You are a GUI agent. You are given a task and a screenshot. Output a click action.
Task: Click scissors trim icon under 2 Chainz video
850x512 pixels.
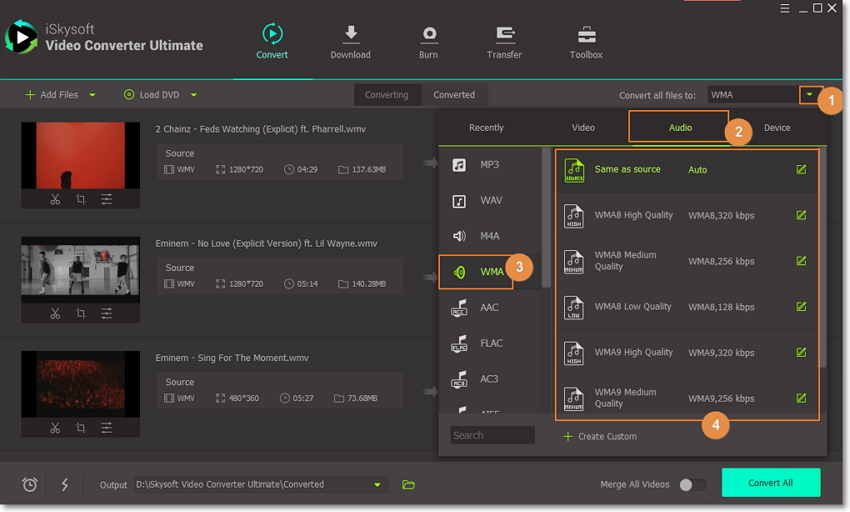pos(55,199)
